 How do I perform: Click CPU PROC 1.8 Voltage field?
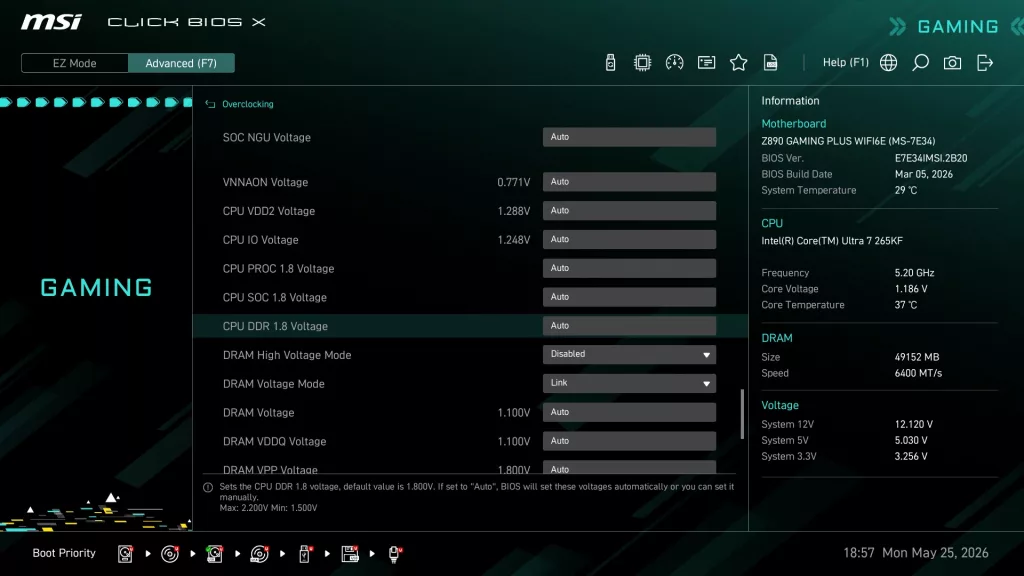coord(629,268)
